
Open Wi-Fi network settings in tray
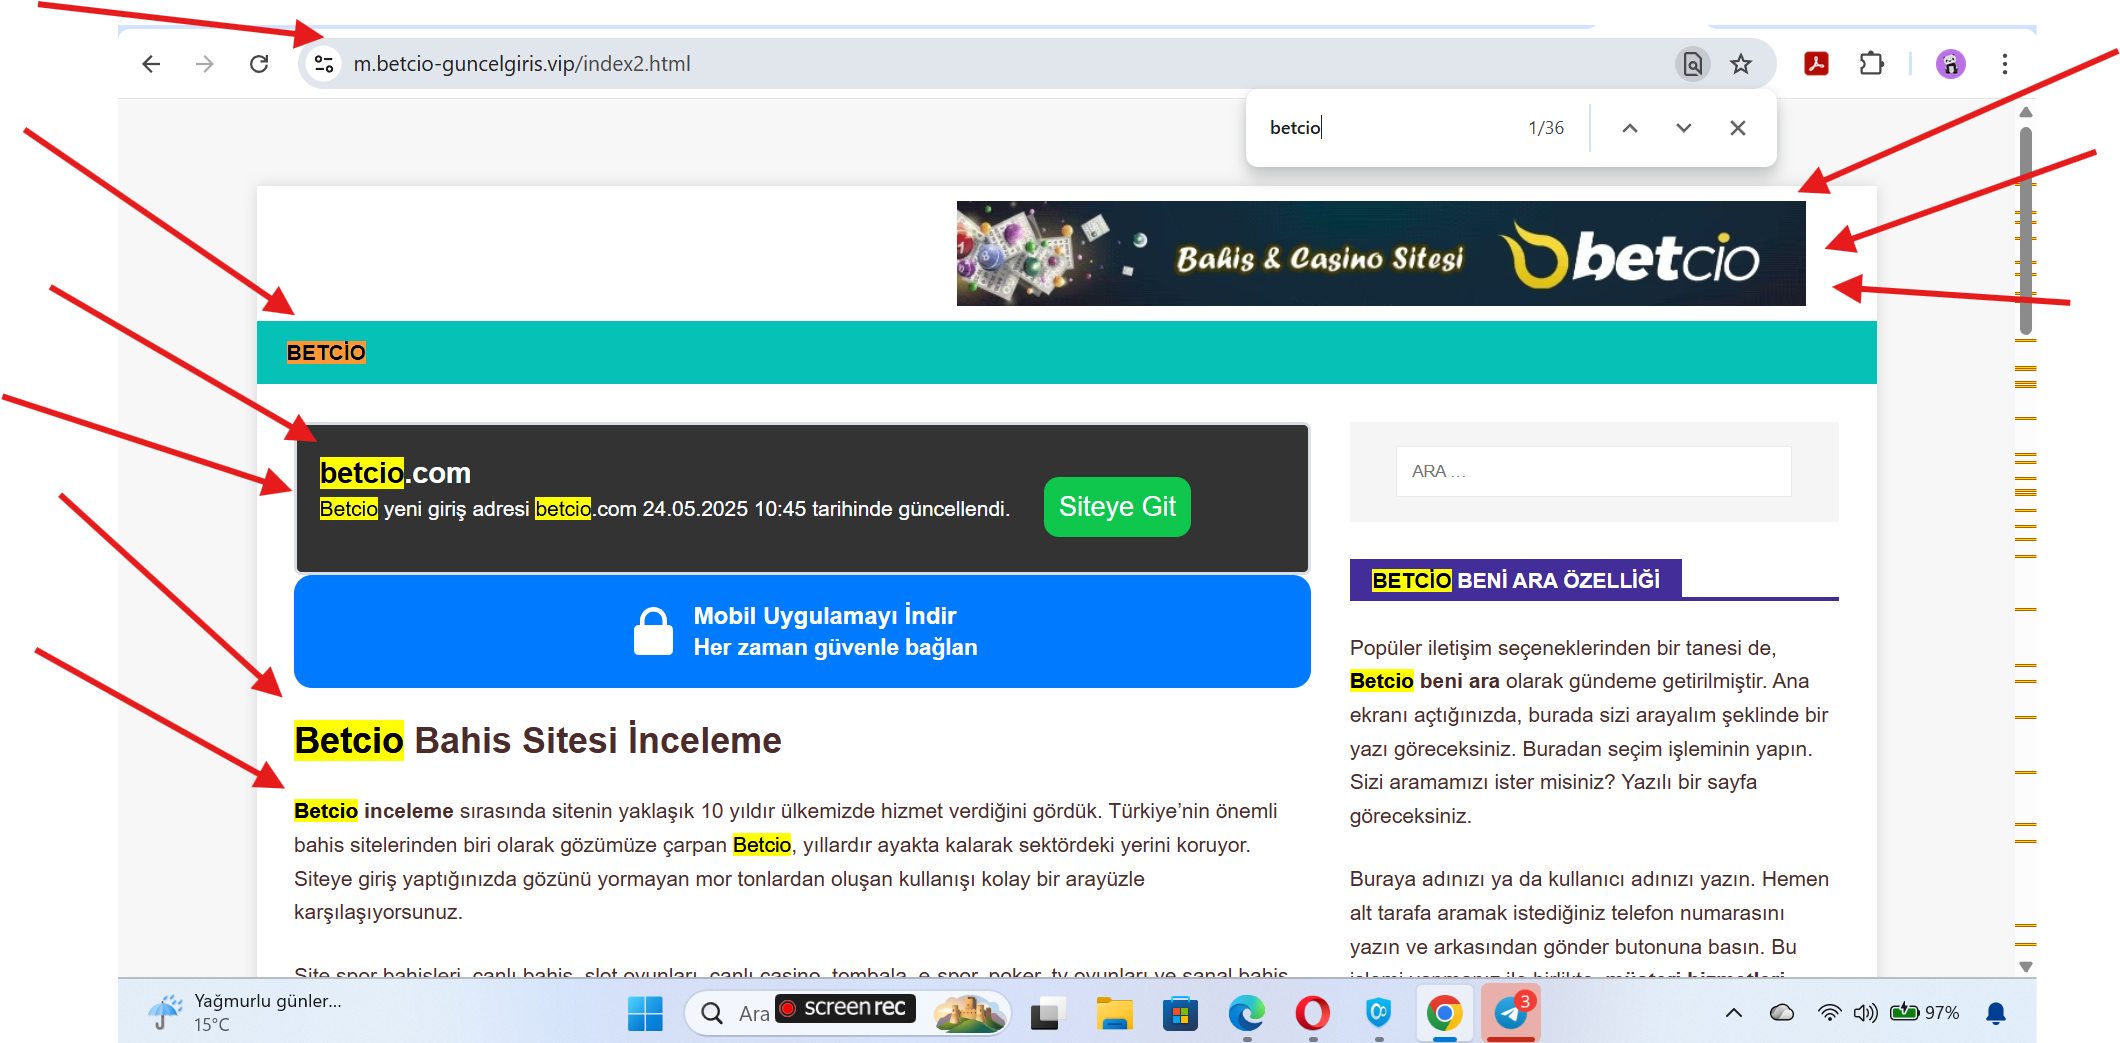tap(1829, 1013)
